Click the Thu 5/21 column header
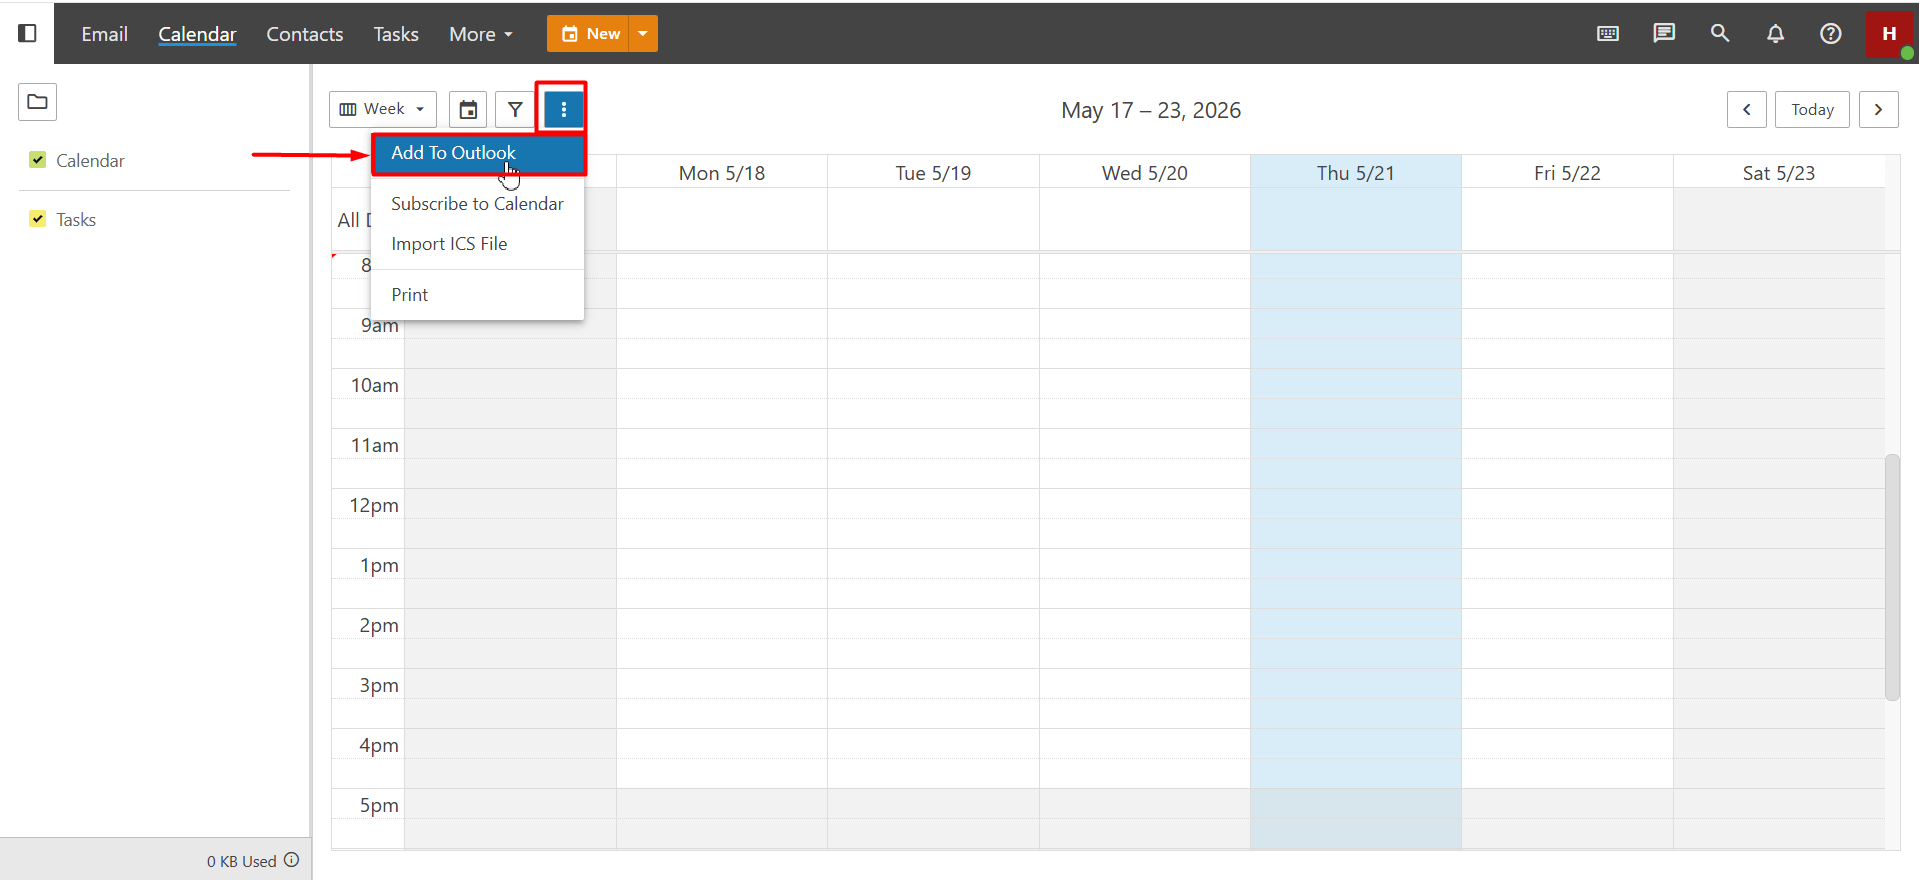Screen dimensions: 1919x880 coord(1356,173)
